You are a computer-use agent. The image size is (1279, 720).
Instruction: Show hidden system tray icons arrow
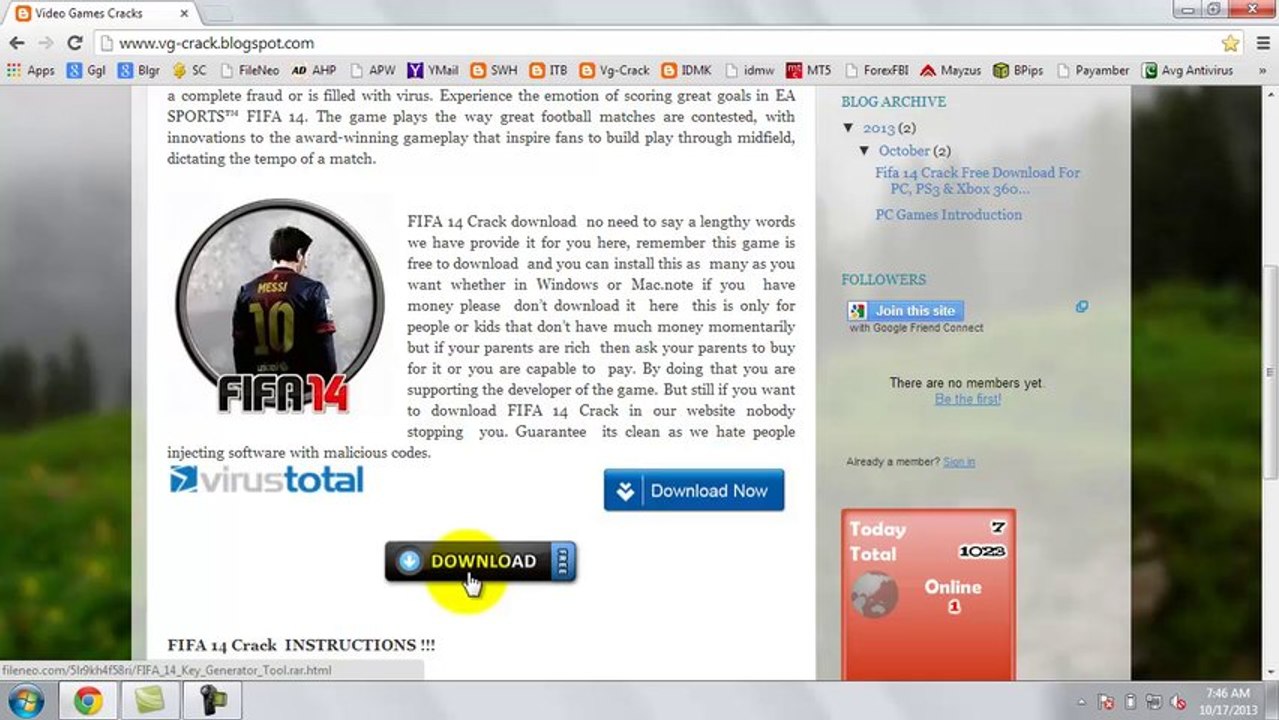point(1083,701)
